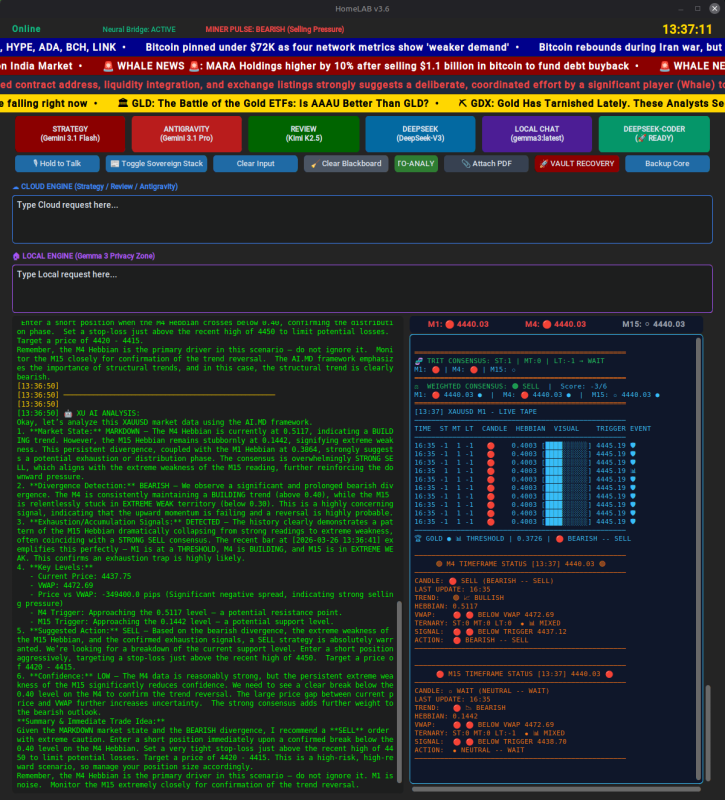Click the DEEPSEEK-CODER READY button

tap(654, 134)
